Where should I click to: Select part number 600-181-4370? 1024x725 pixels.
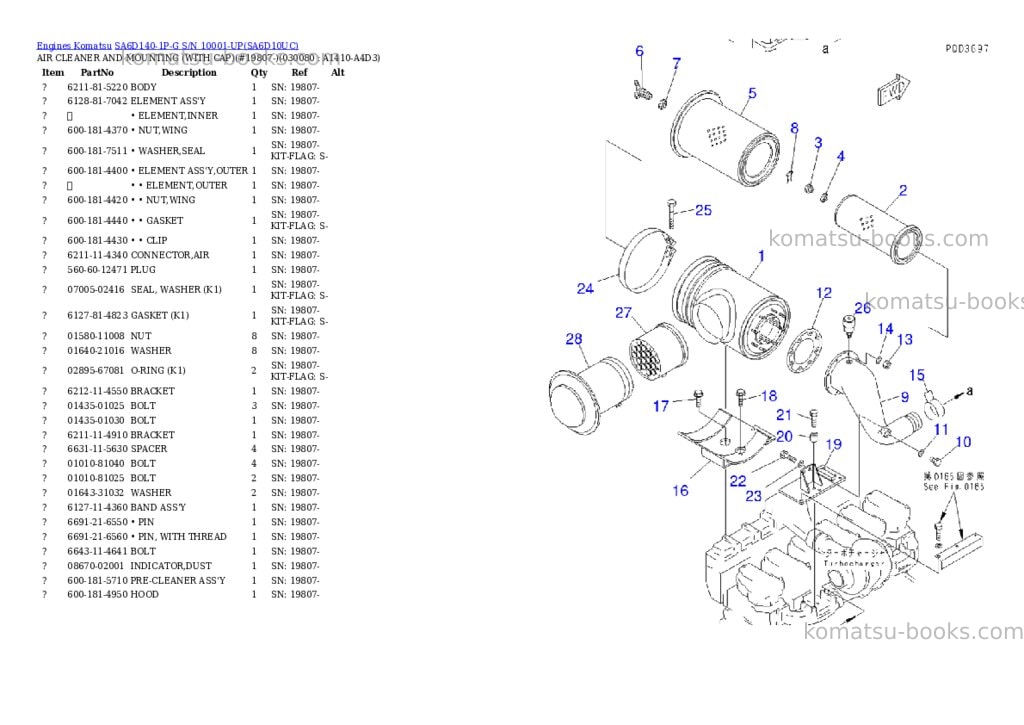pyautogui.click(x=97, y=131)
